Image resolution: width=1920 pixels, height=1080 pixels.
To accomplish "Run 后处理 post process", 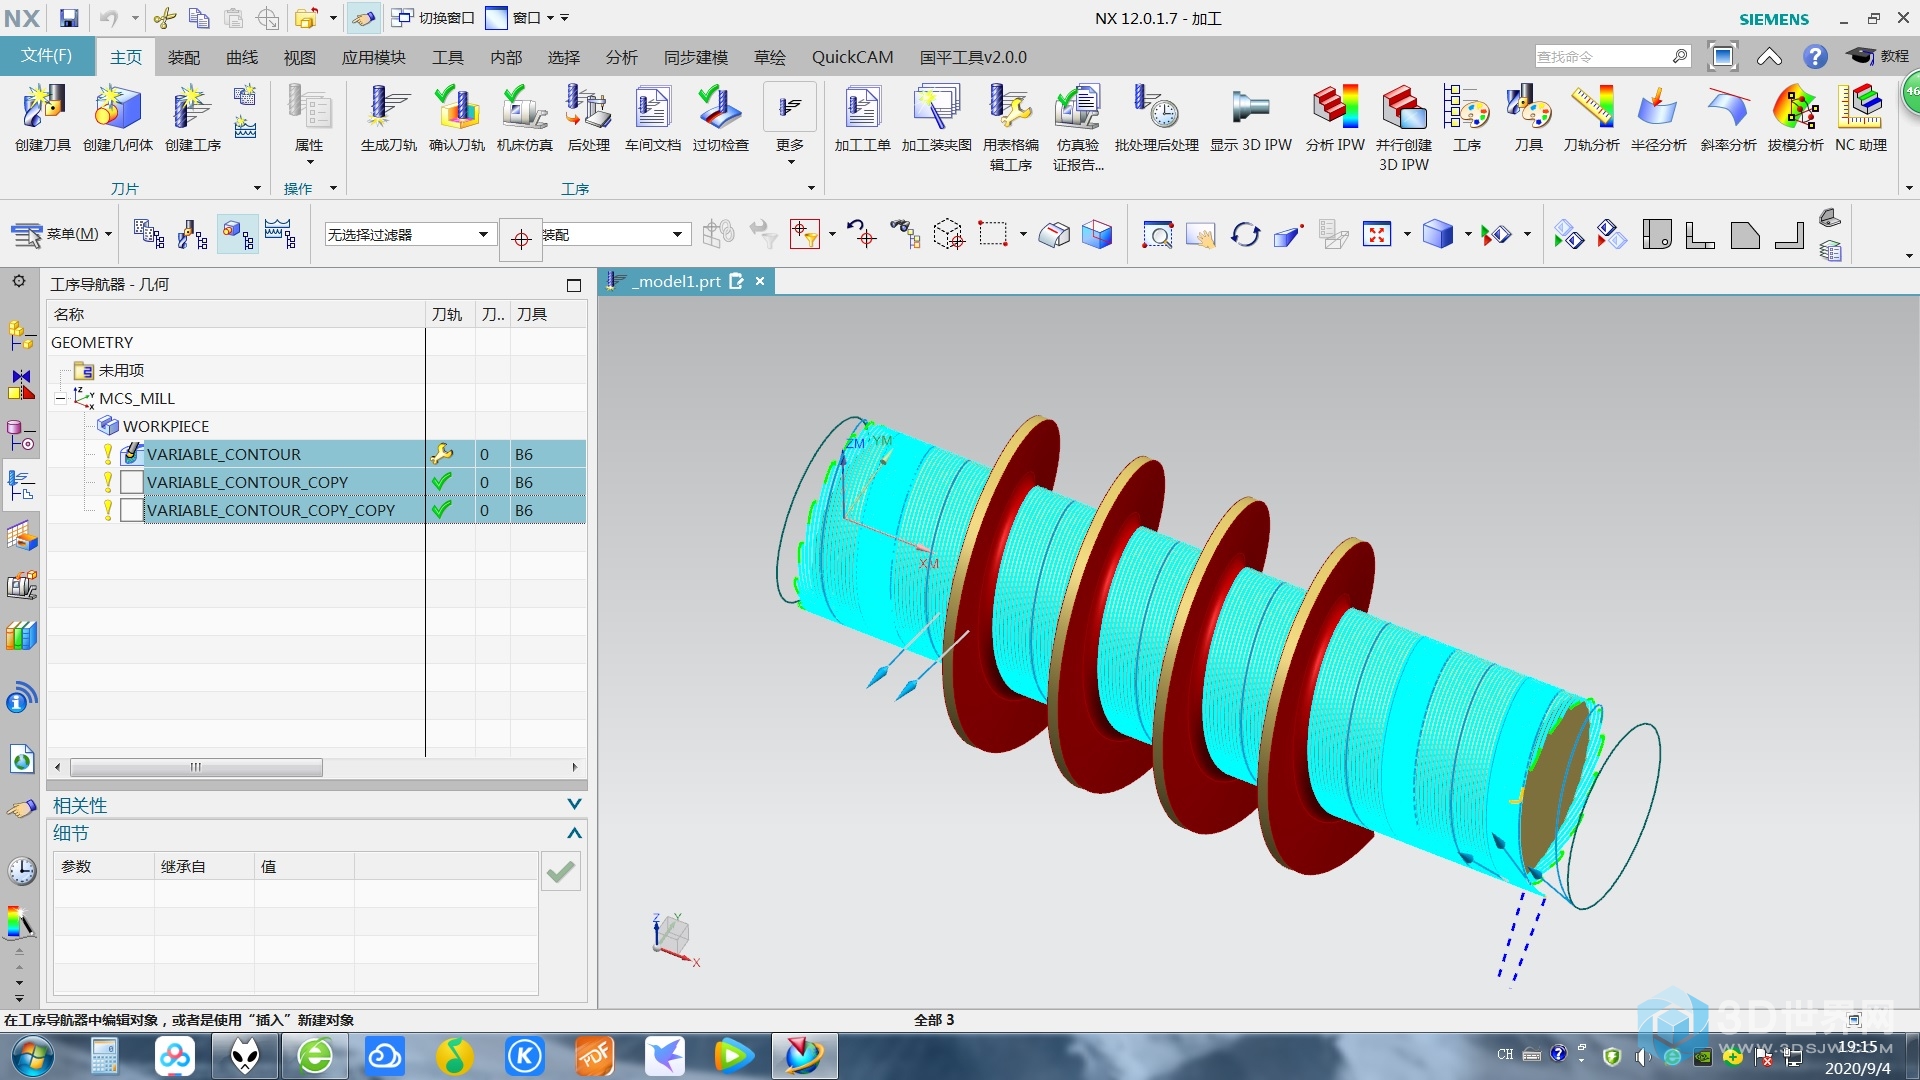I will [x=588, y=108].
